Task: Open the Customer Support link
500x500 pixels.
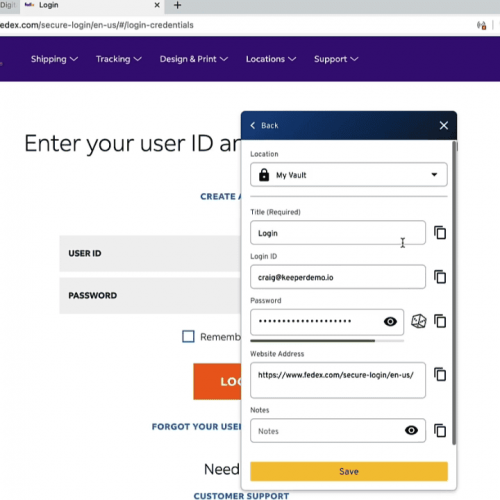Action: click(241, 496)
